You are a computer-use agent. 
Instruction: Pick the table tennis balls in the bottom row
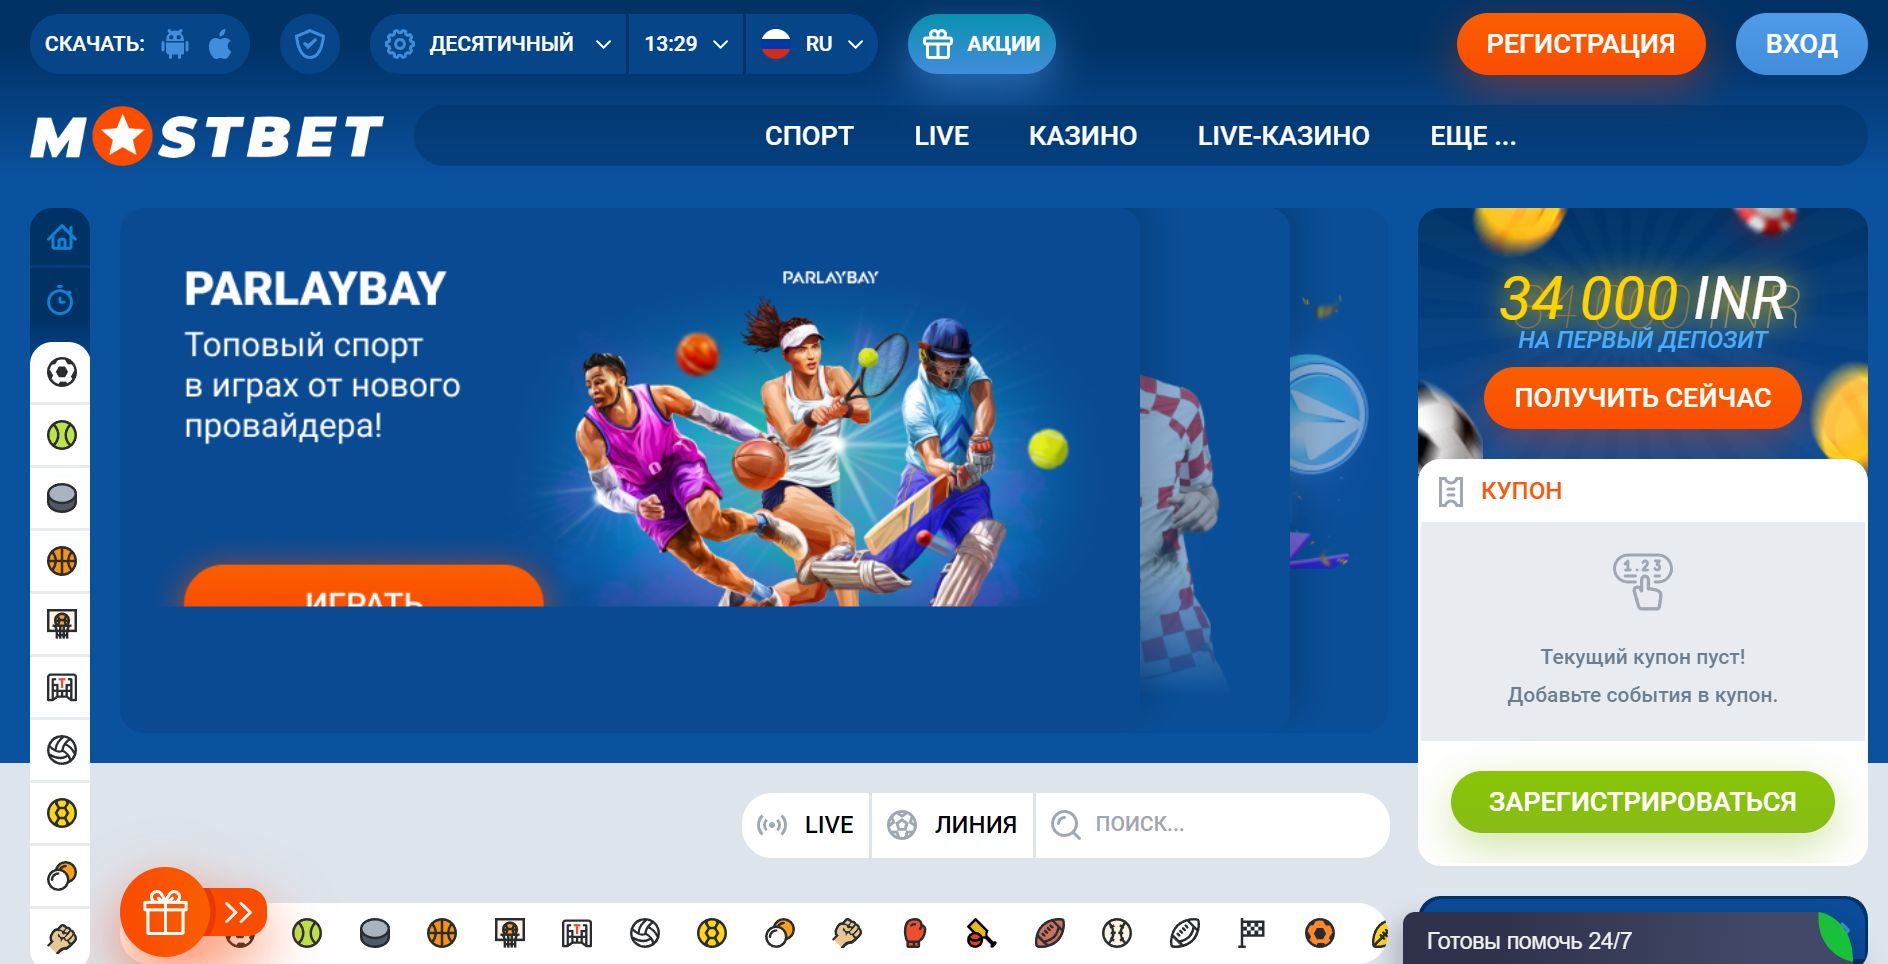780,933
